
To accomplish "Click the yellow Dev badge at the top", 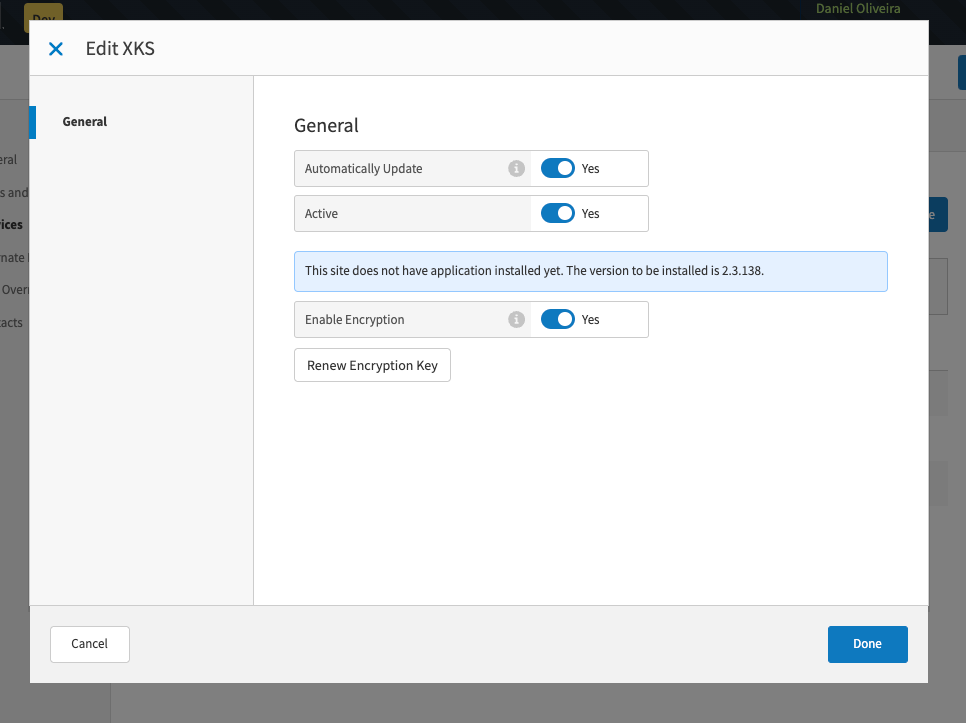I will tap(44, 17).
